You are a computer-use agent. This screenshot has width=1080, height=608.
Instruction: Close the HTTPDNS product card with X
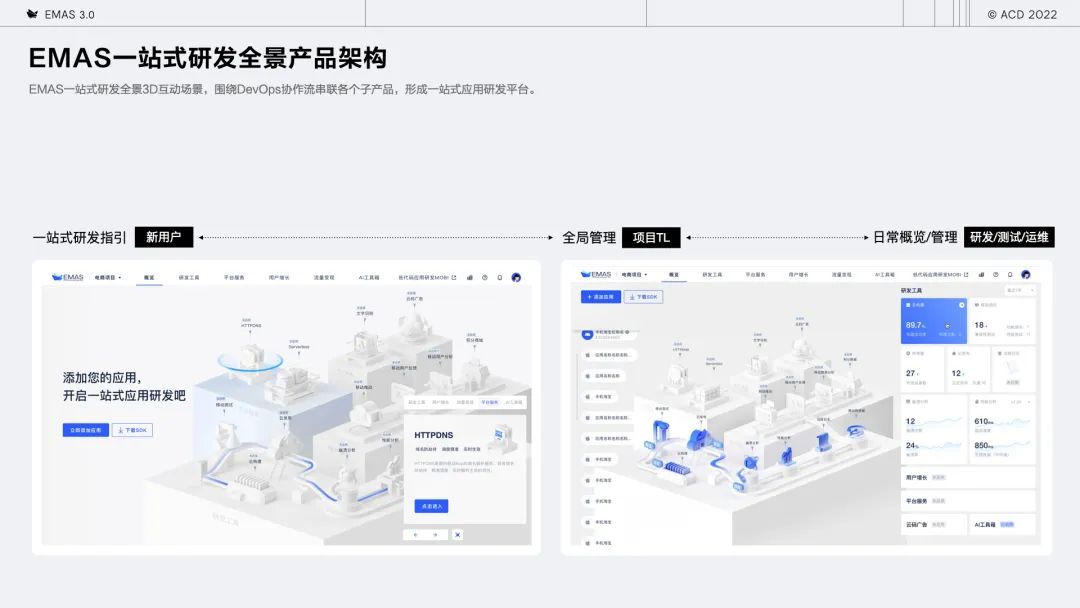click(x=457, y=534)
